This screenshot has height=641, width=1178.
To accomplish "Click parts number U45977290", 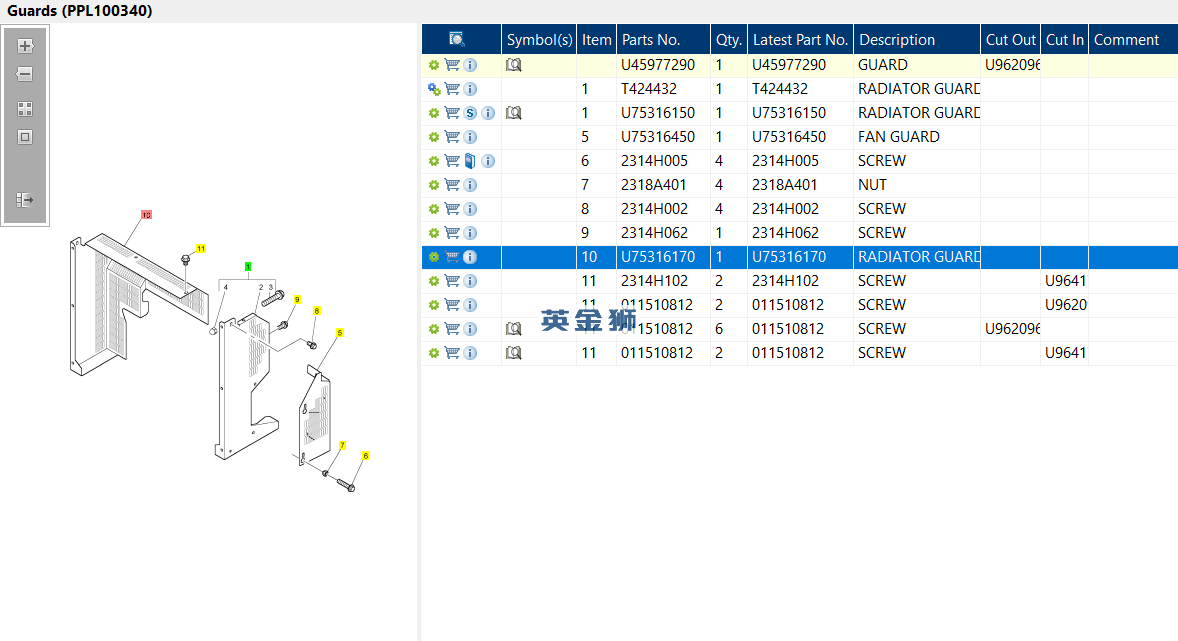I will click(x=658, y=65).
